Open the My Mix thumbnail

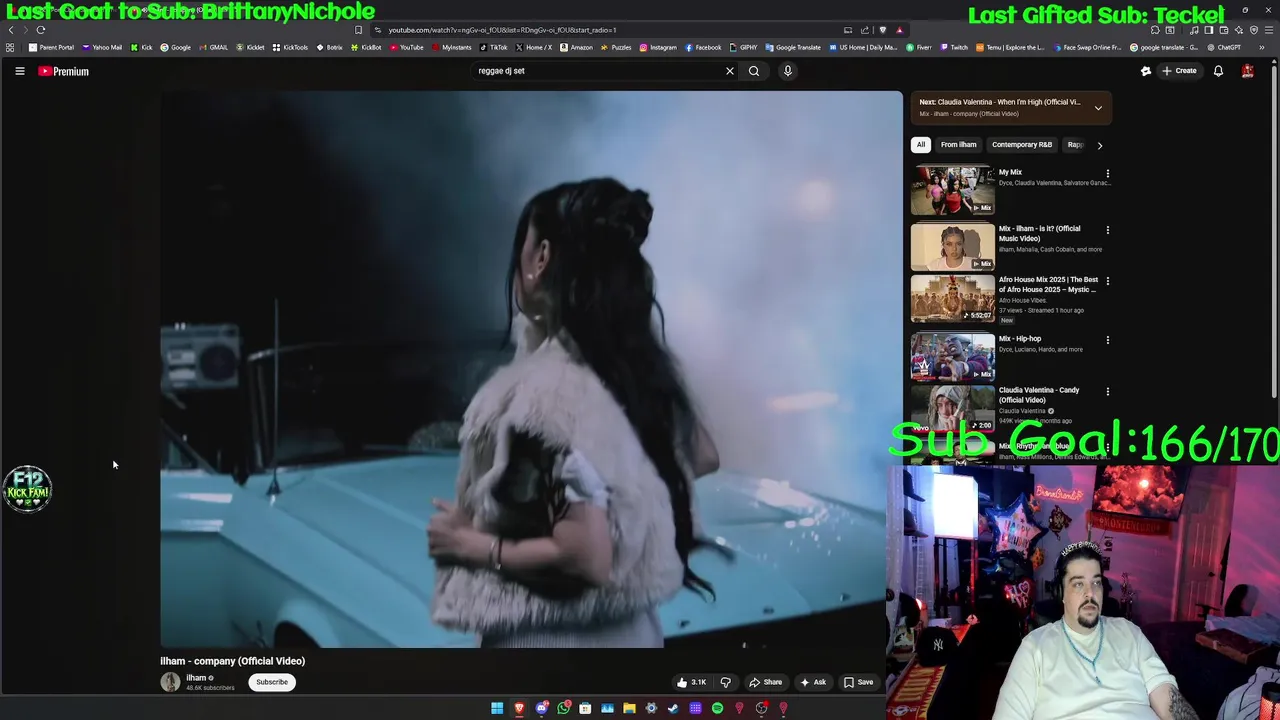[x=952, y=190]
